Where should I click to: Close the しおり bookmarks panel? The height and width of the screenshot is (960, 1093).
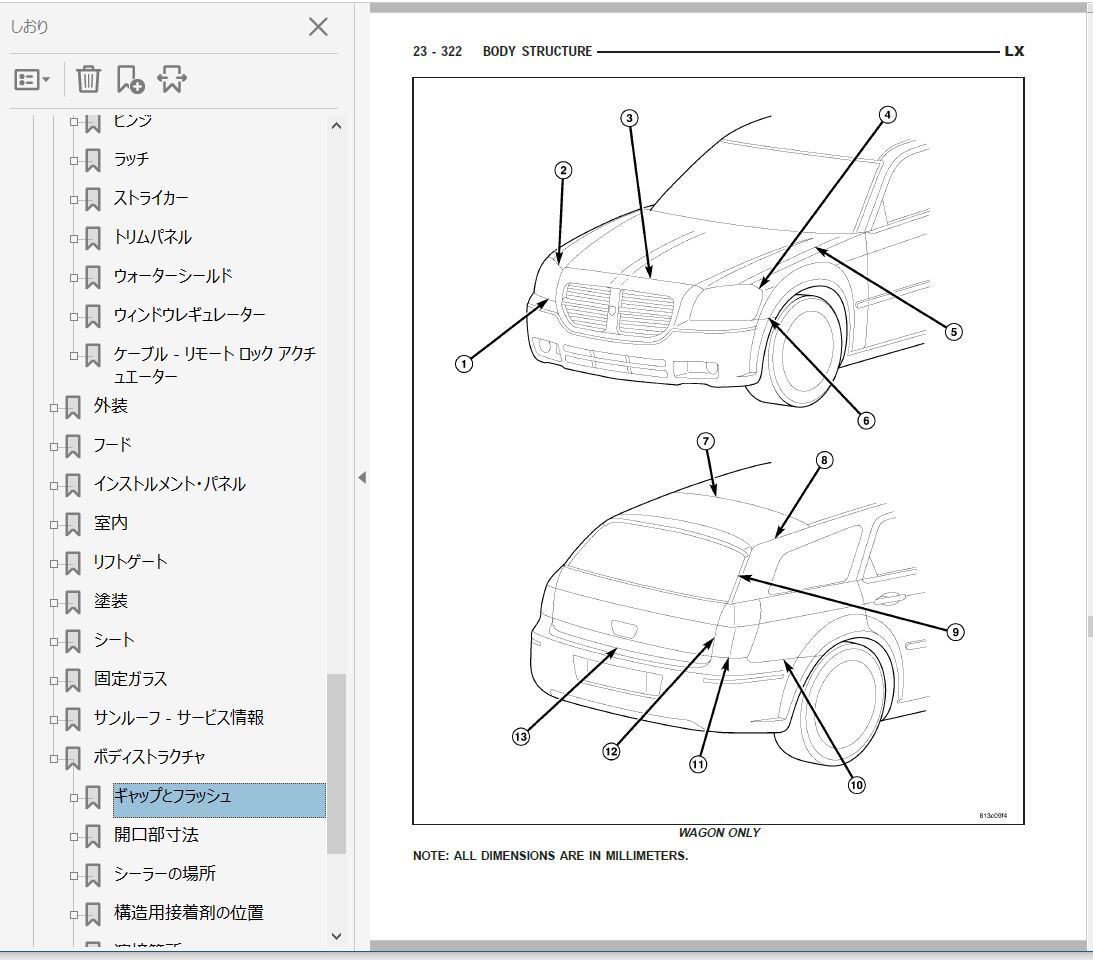point(318,27)
